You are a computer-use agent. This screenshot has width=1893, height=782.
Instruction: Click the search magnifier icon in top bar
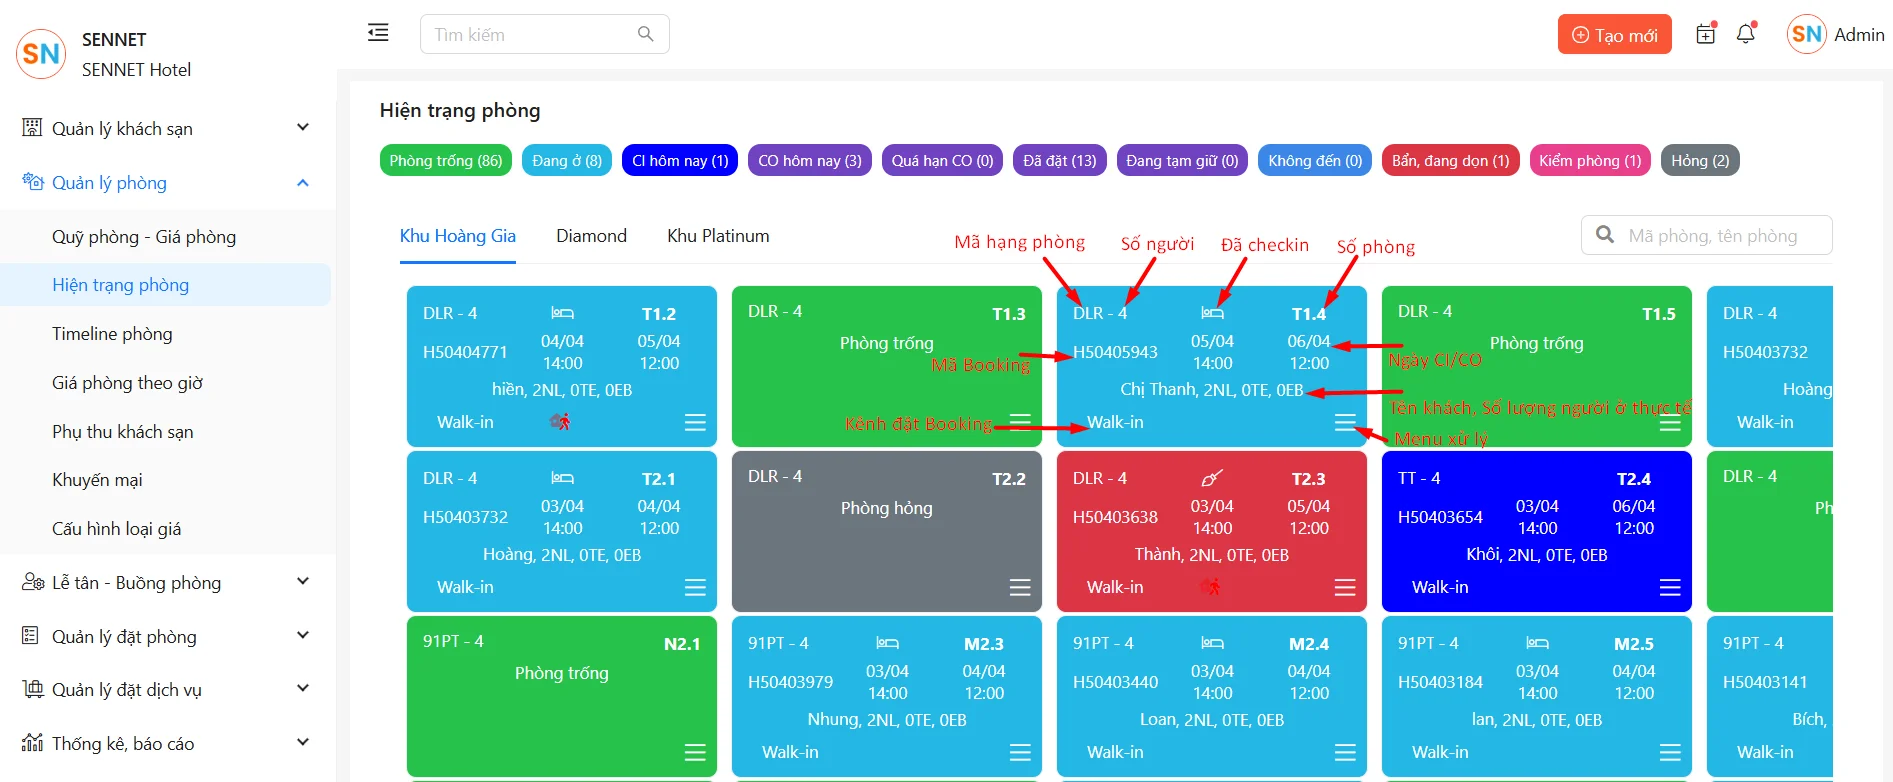pos(646,34)
